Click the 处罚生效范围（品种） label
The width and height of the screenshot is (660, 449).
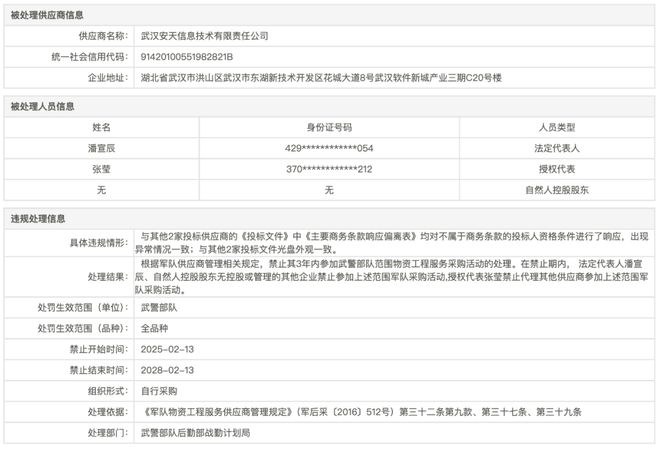pos(82,329)
